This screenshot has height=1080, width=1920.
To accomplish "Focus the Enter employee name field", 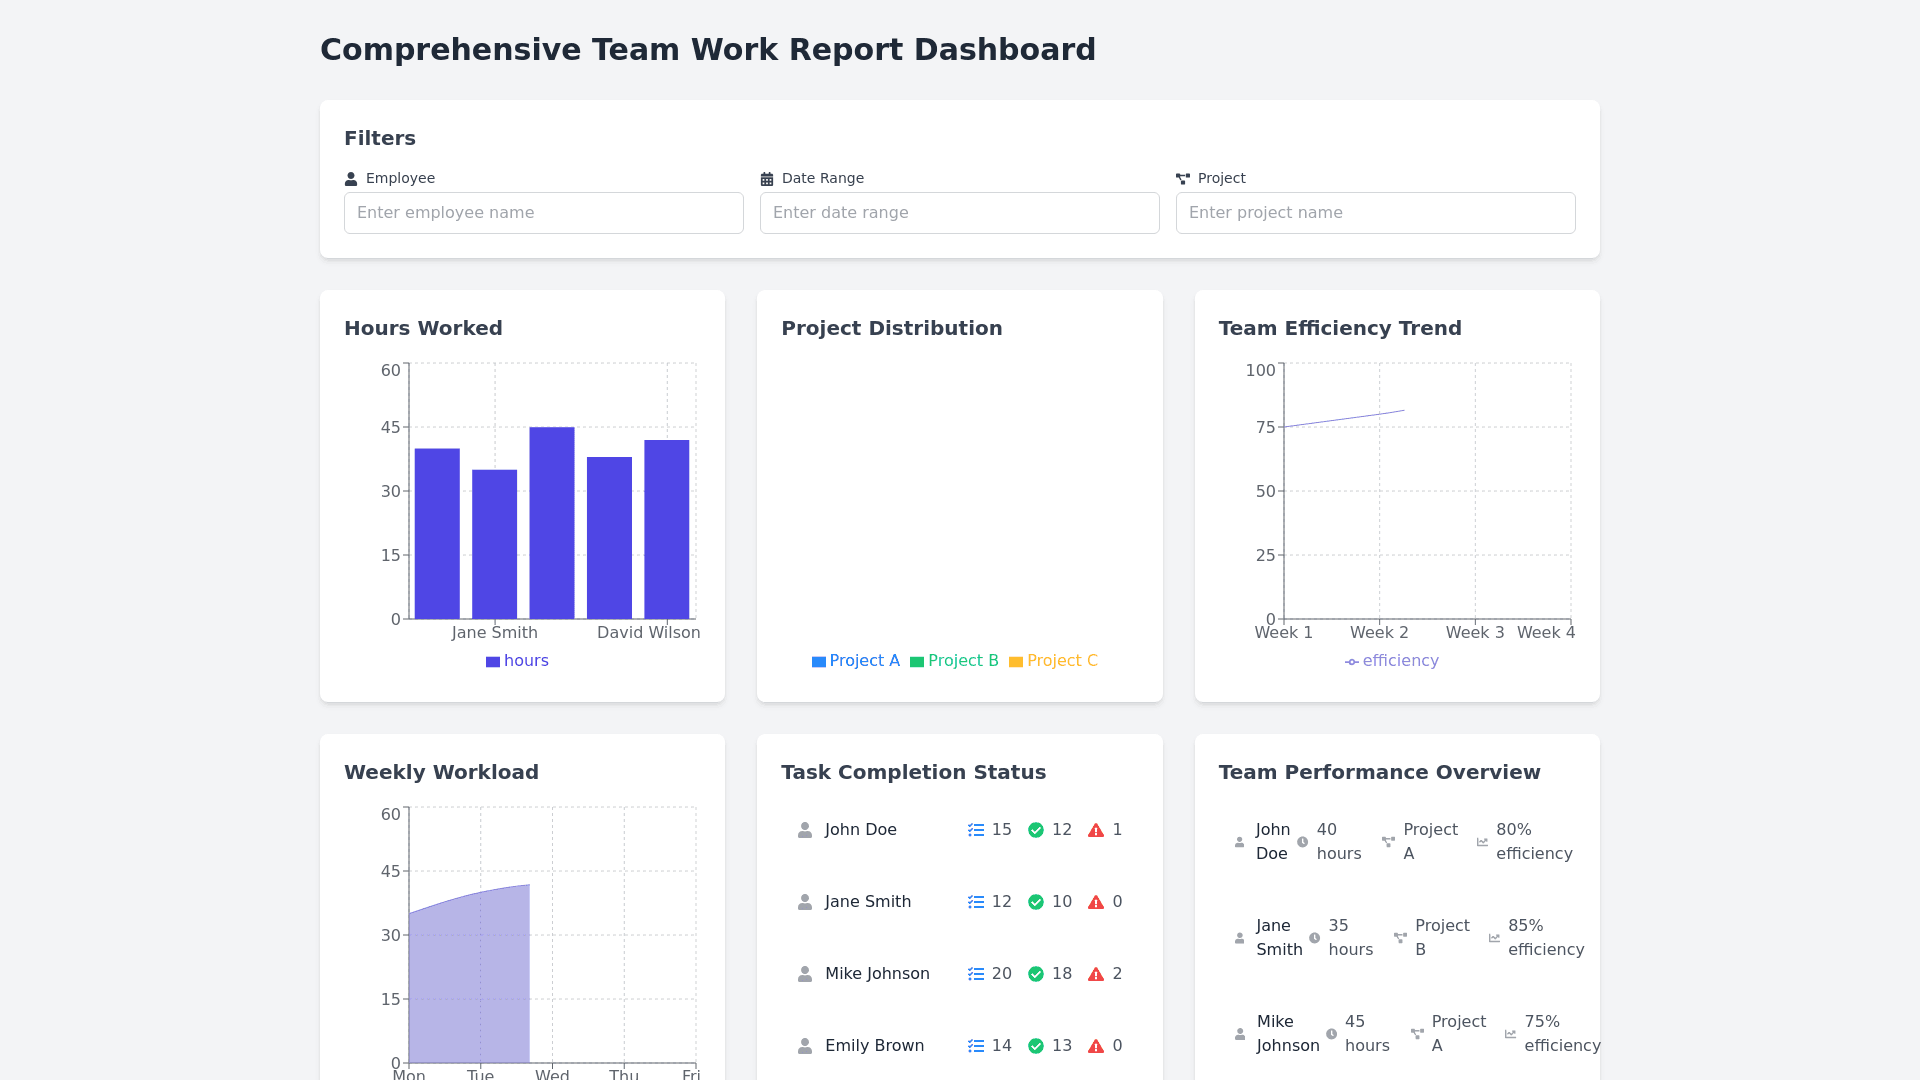I will (544, 213).
